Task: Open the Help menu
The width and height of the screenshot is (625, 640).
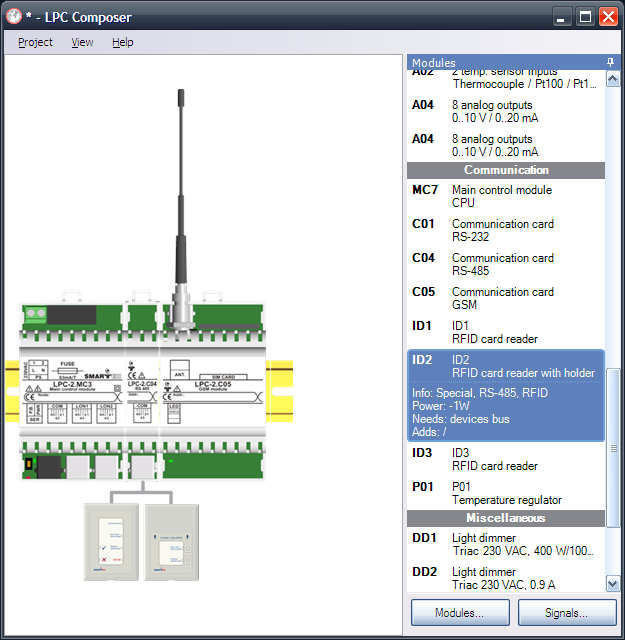Action: (x=122, y=42)
